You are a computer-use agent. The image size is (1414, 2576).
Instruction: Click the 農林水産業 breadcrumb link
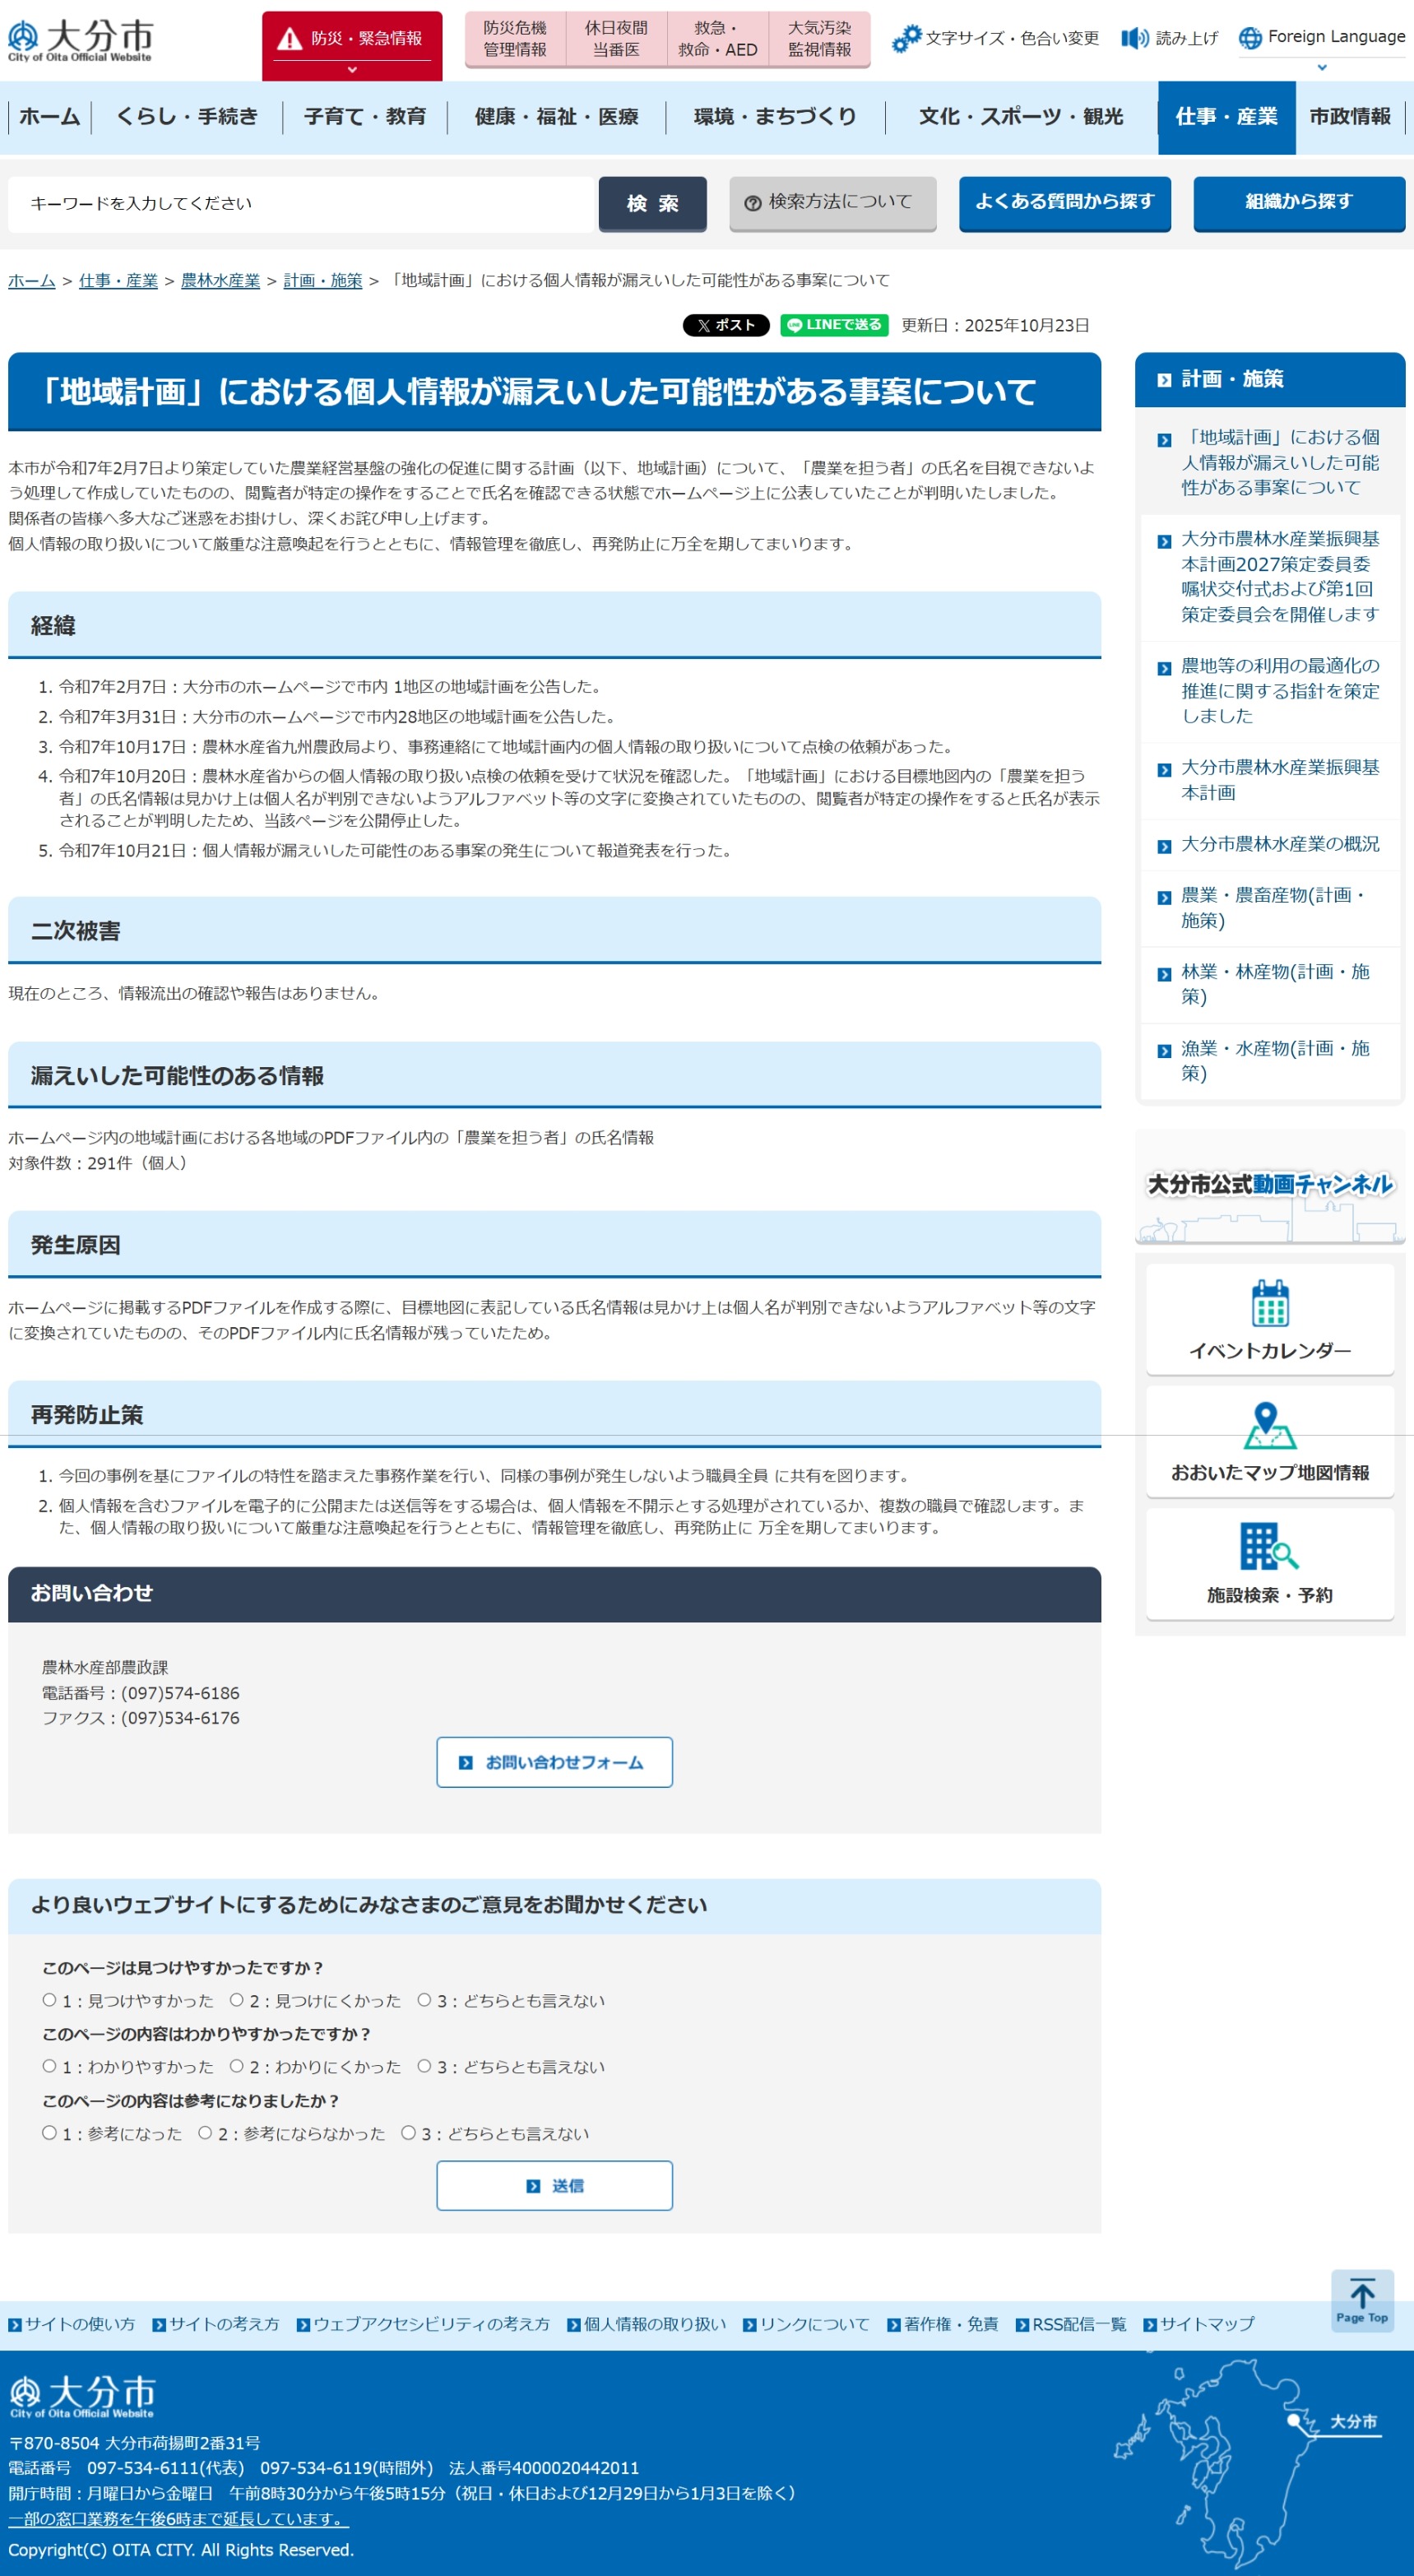pyautogui.click(x=220, y=281)
